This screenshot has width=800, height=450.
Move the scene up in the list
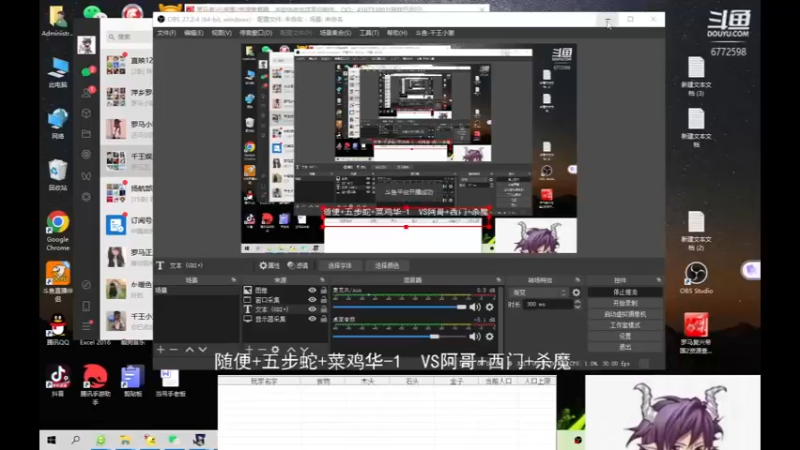[189, 349]
